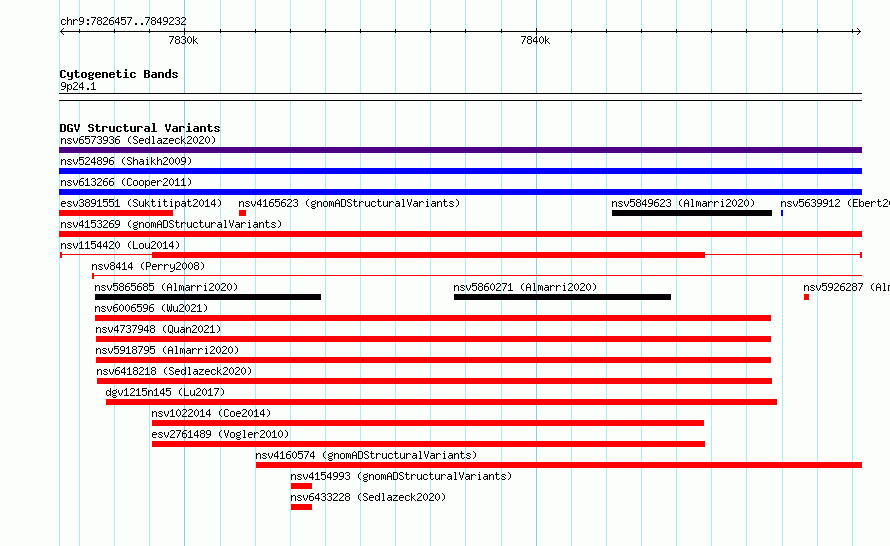Click the chr9:7826457..7849232 position label
Screen dimensions: 890x546
(x=123, y=21)
